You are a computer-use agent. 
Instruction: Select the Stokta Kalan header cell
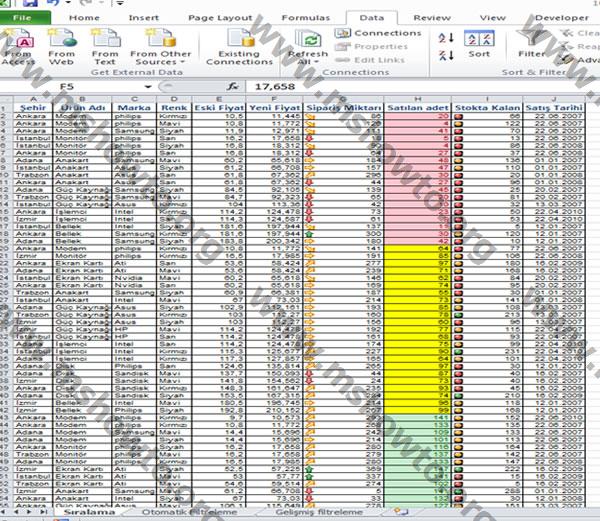(x=487, y=108)
